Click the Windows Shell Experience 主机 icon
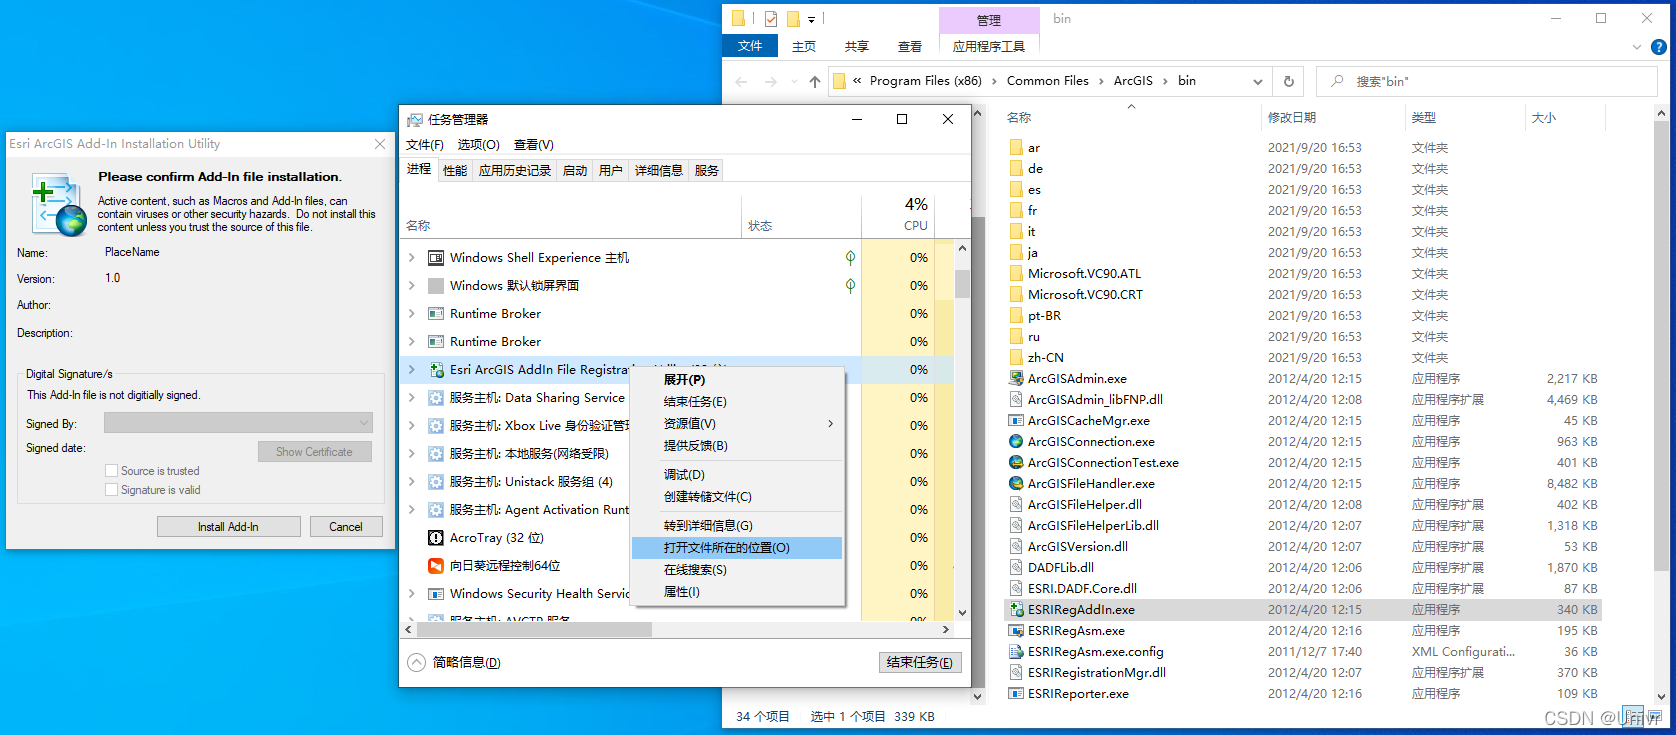The height and width of the screenshot is (735, 1676). [x=436, y=257]
